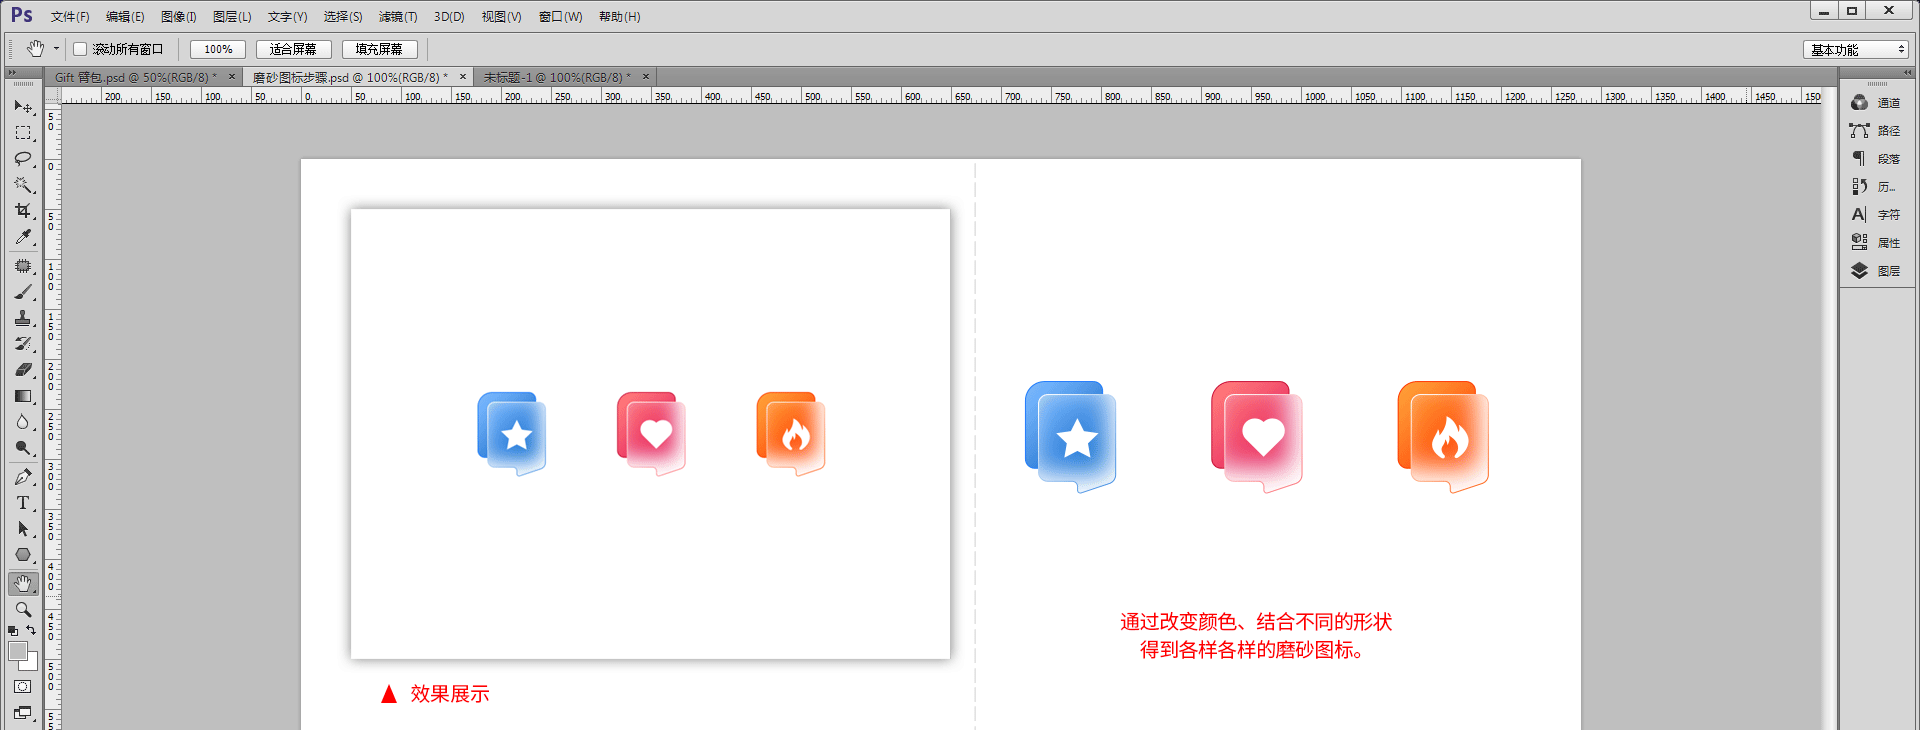Image resolution: width=1920 pixels, height=730 pixels.
Task: Toggle Quick Mask mode
Action: click(x=23, y=687)
